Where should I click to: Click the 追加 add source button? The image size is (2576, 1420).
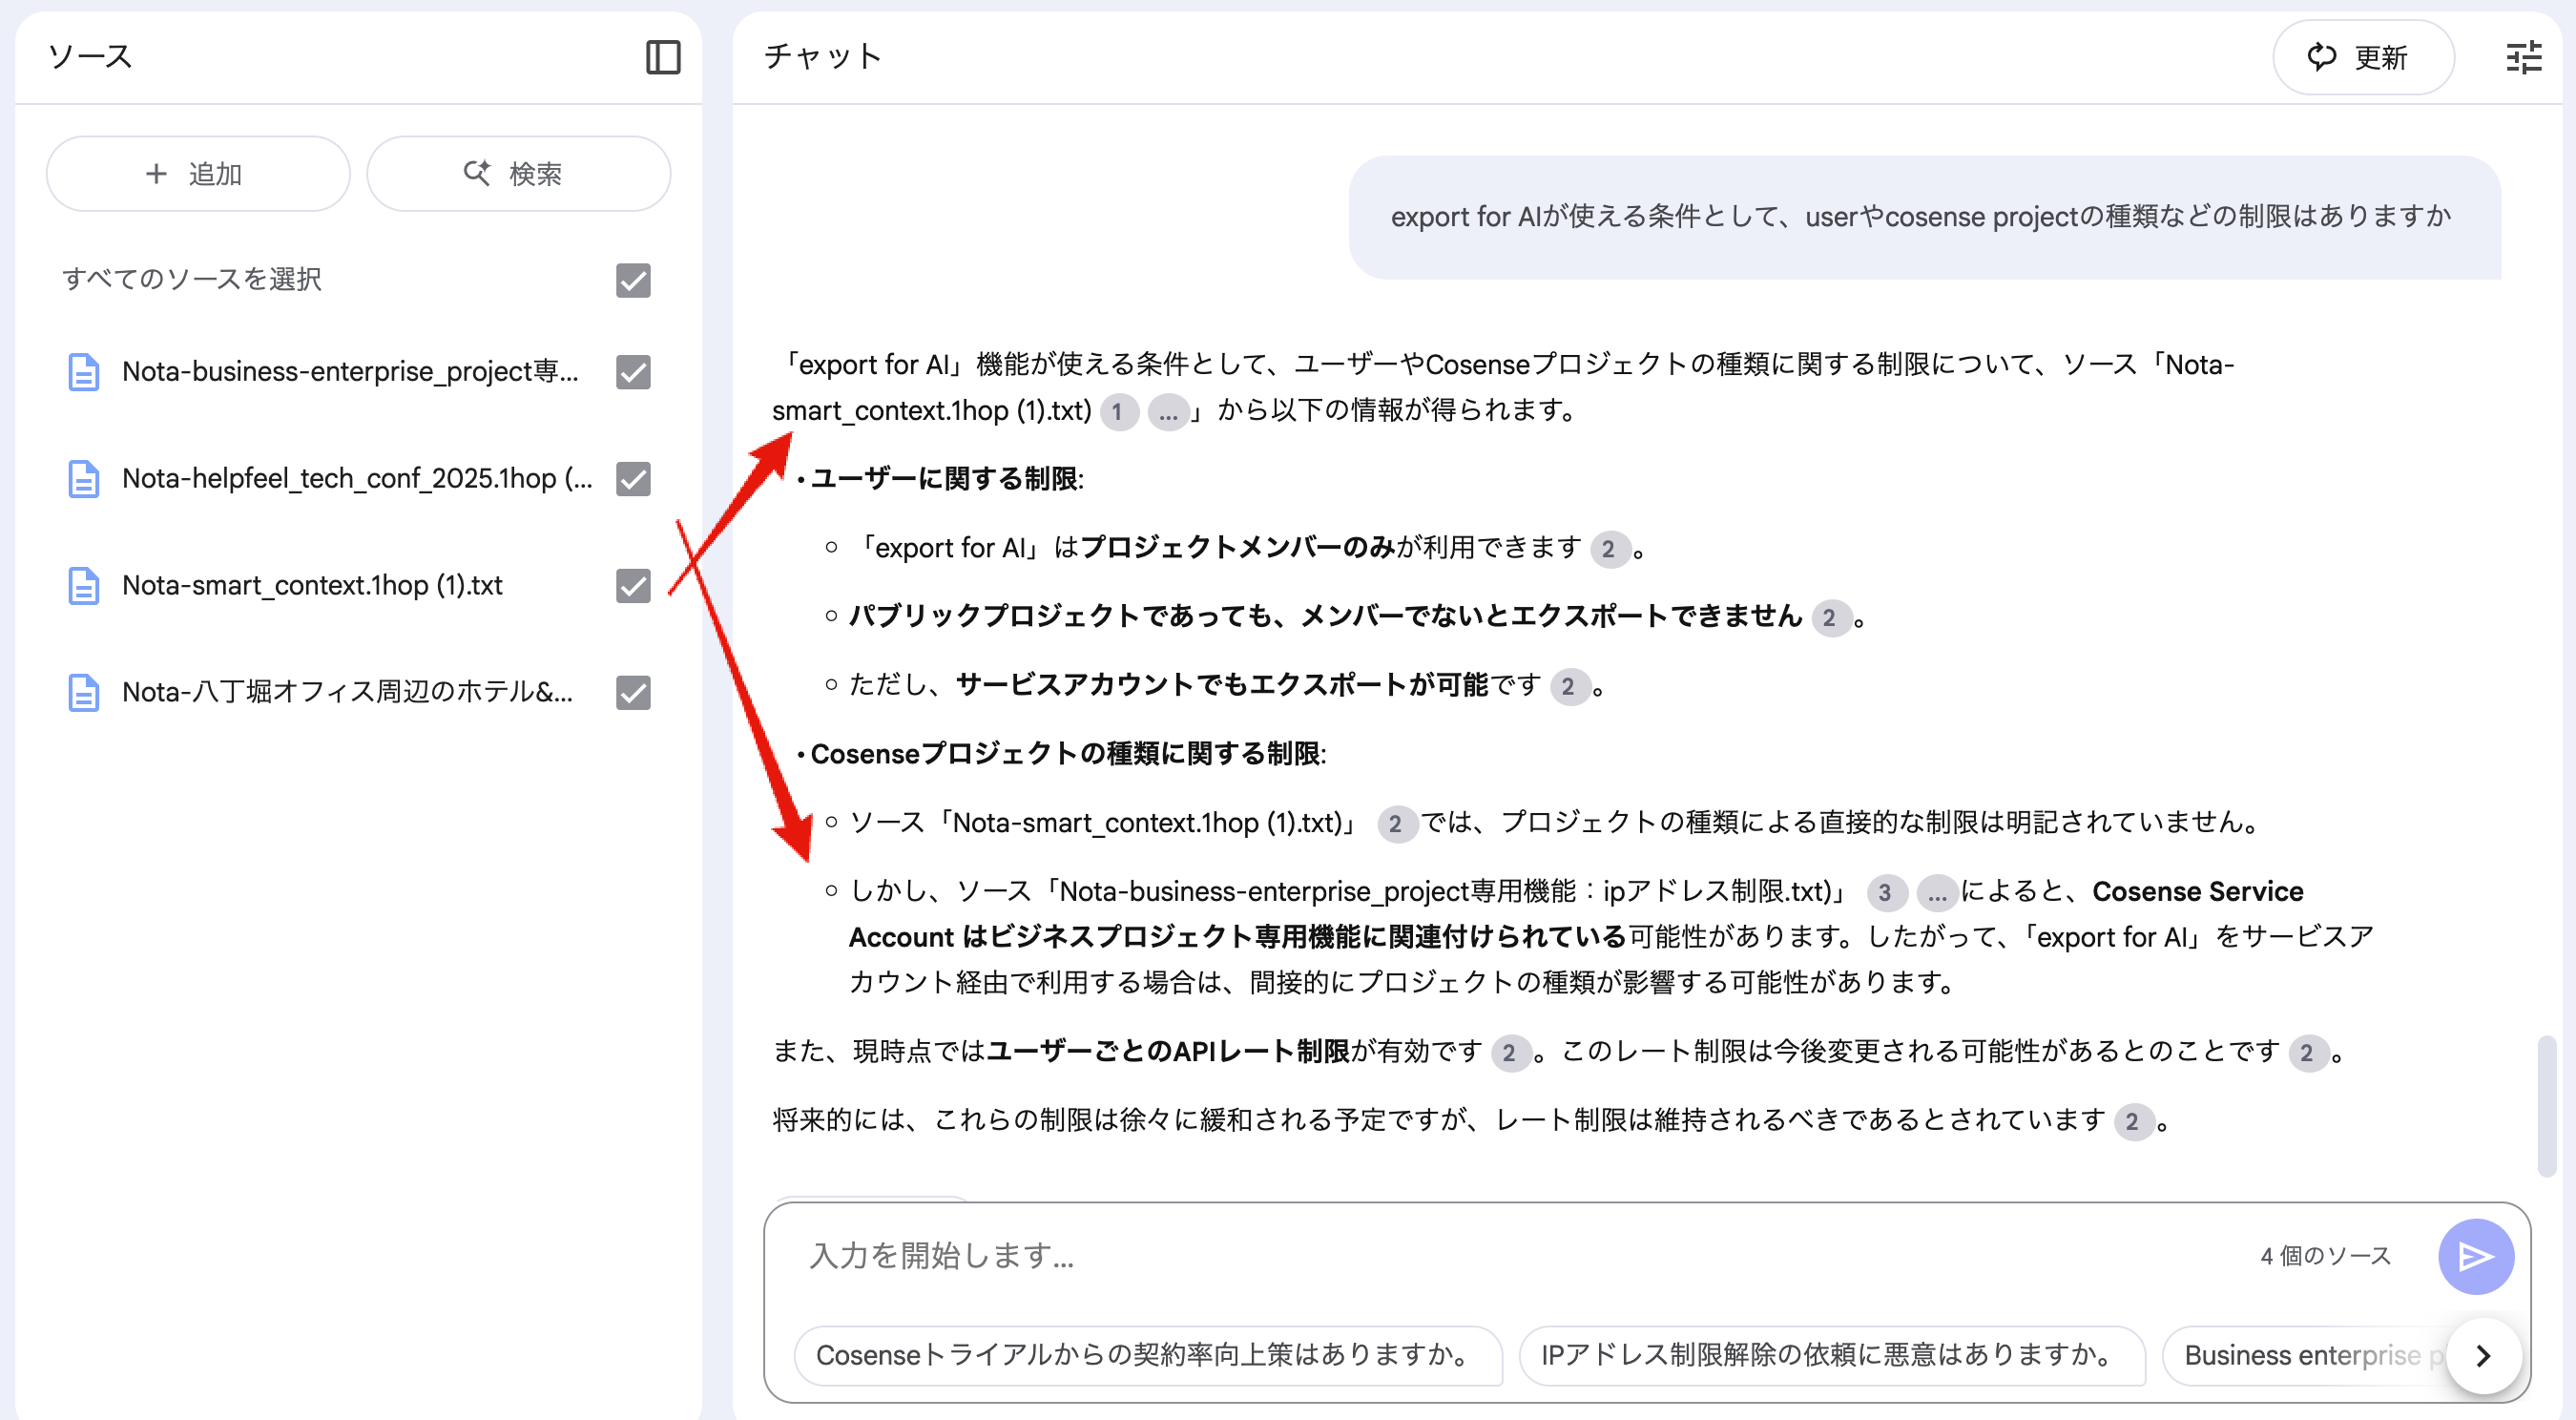198,174
